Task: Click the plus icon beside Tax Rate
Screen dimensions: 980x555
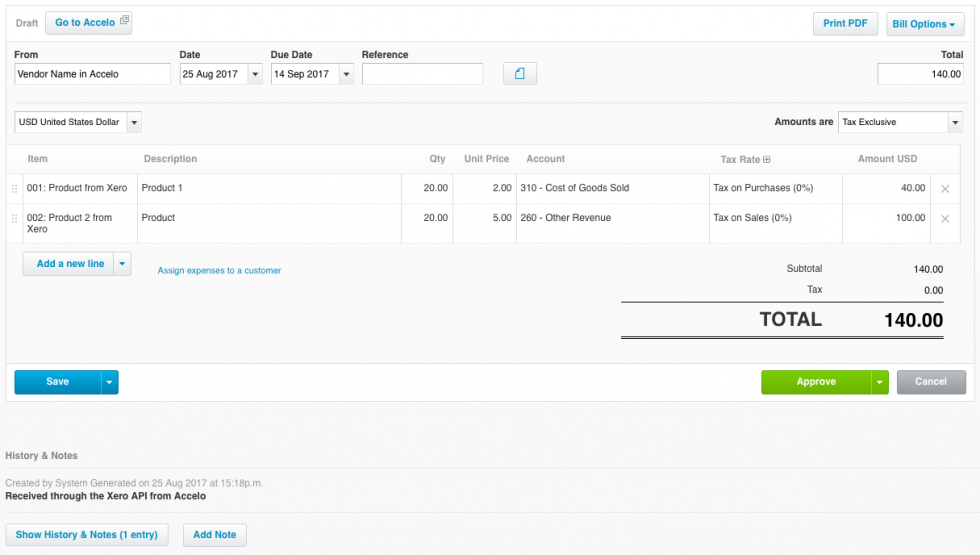Action: pos(767,159)
